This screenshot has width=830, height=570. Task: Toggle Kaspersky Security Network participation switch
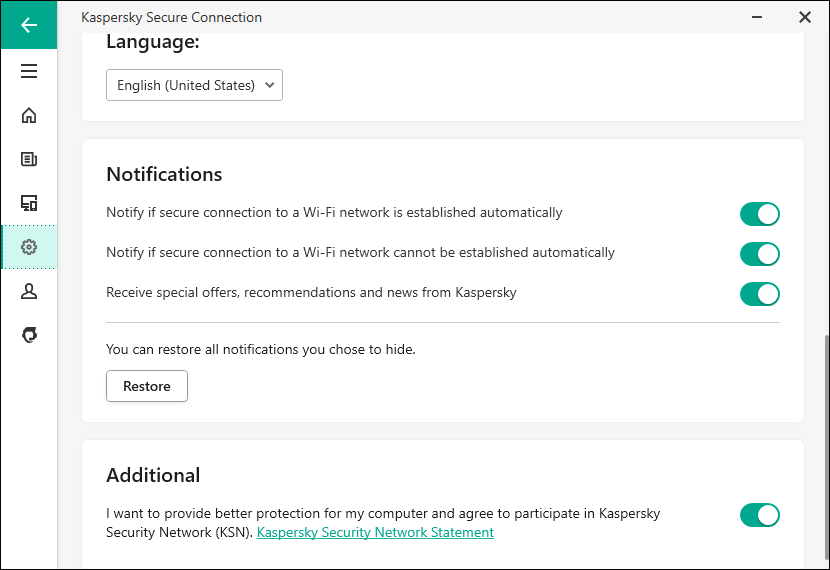coord(759,515)
